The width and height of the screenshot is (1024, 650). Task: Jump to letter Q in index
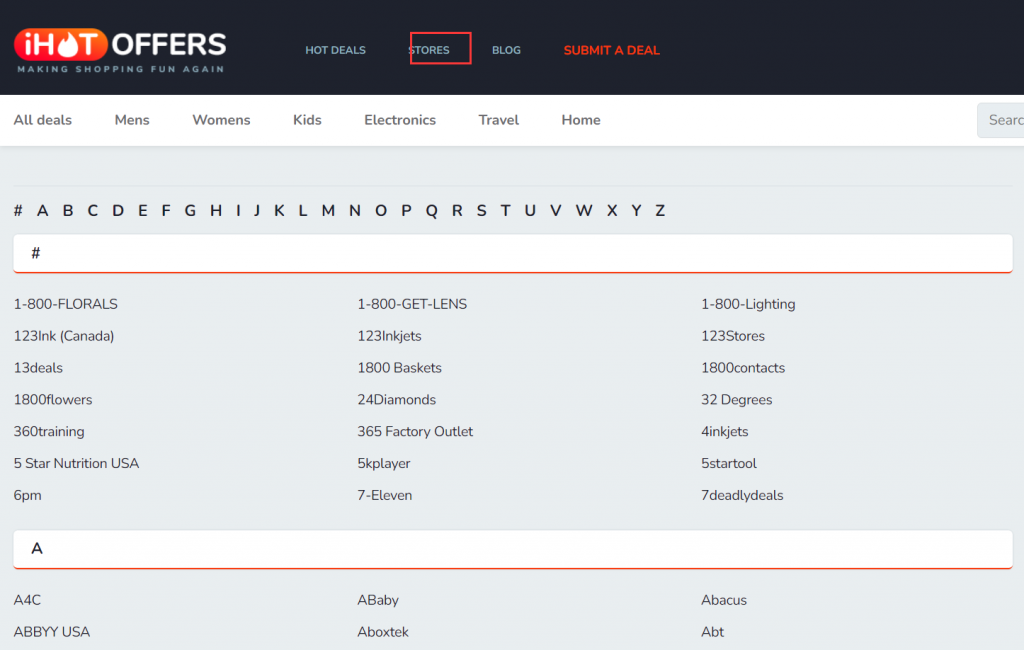pyautogui.click(x=432, y=210)
